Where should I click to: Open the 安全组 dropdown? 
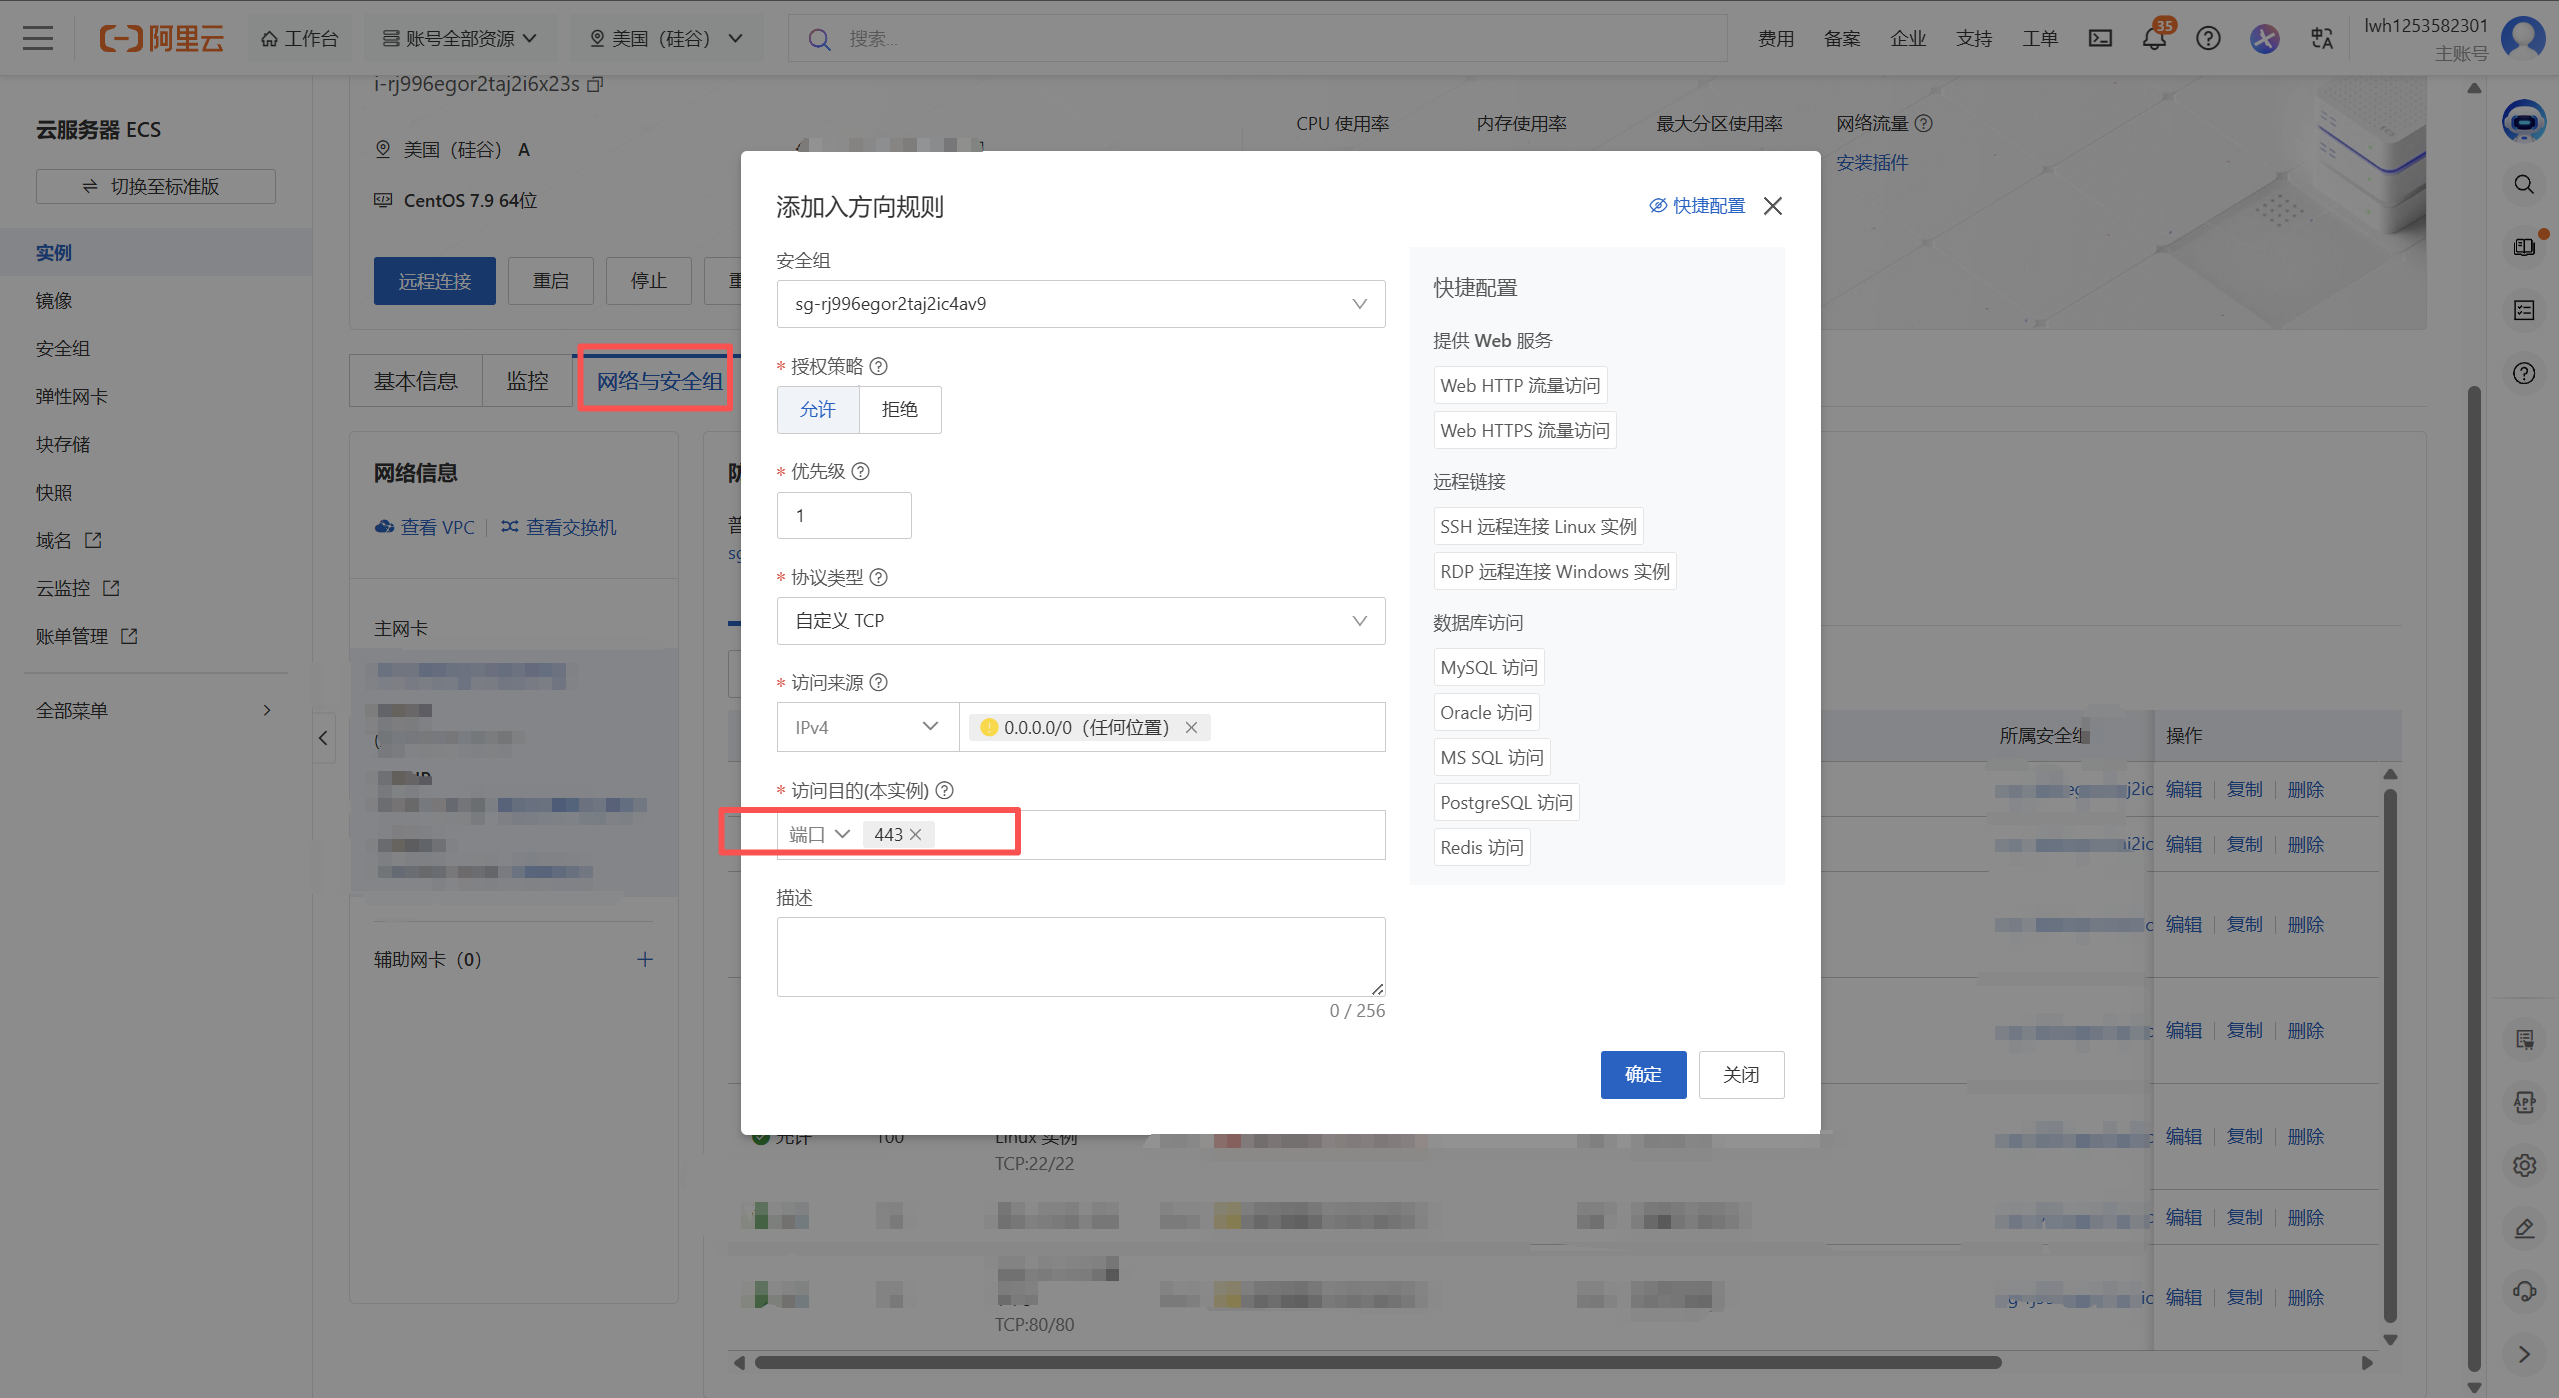click(1080, 304)
